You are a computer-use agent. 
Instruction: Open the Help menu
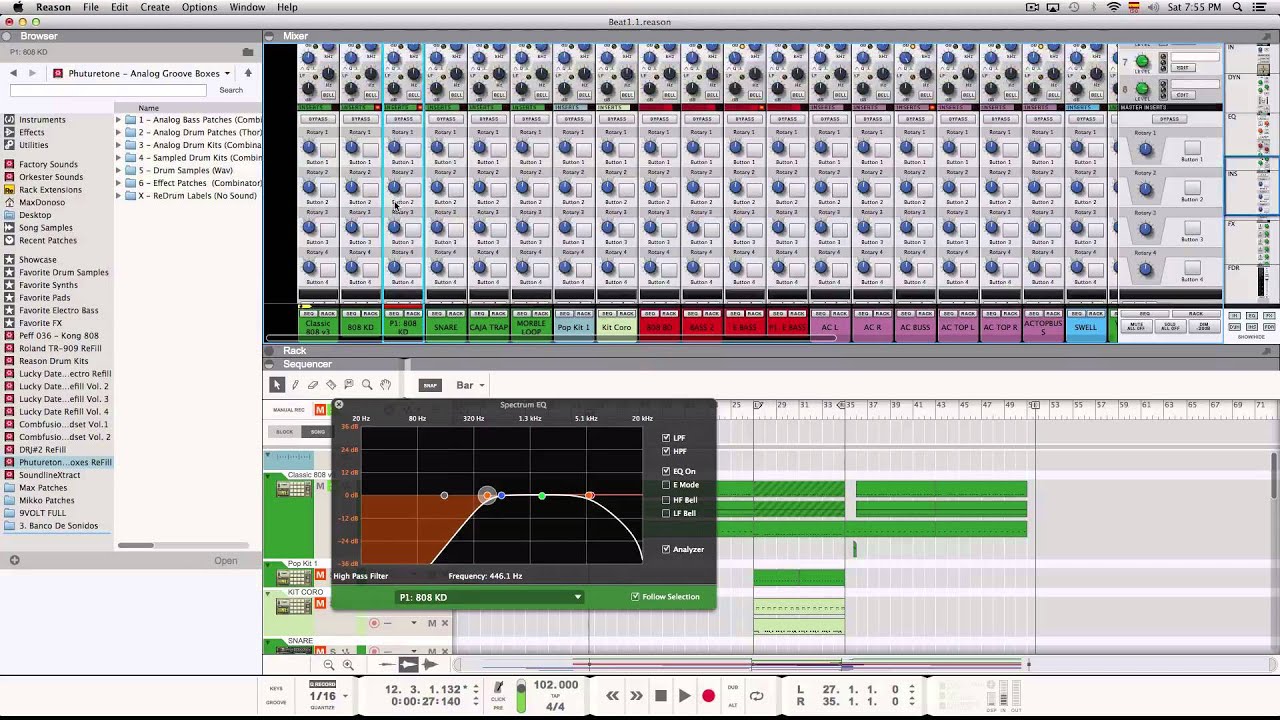coord(287,7)
